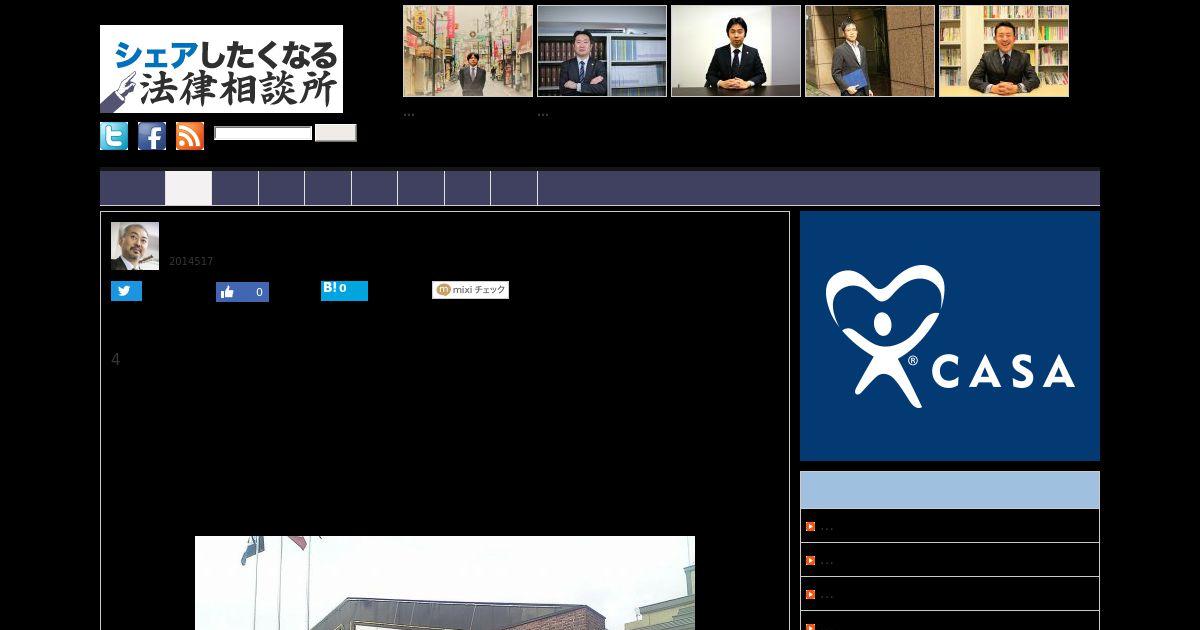
Task: Open the orange RSS feed icon
Action: point(190,136)
